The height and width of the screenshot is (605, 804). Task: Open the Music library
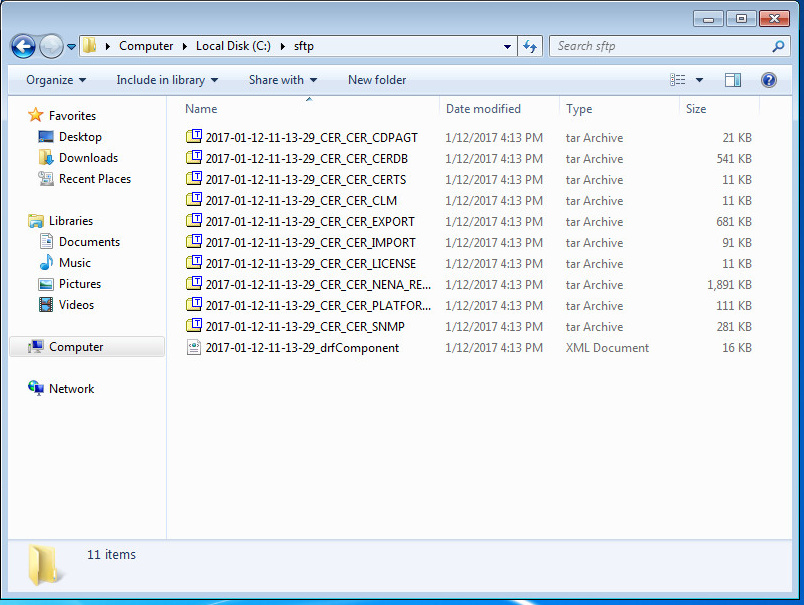point(75,263)
